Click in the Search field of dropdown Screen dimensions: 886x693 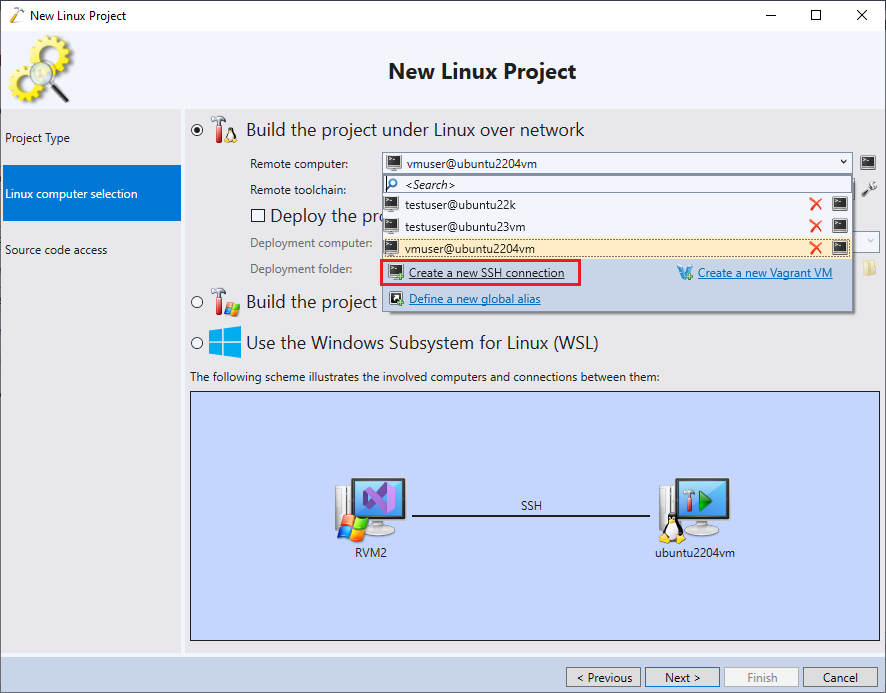618,185
